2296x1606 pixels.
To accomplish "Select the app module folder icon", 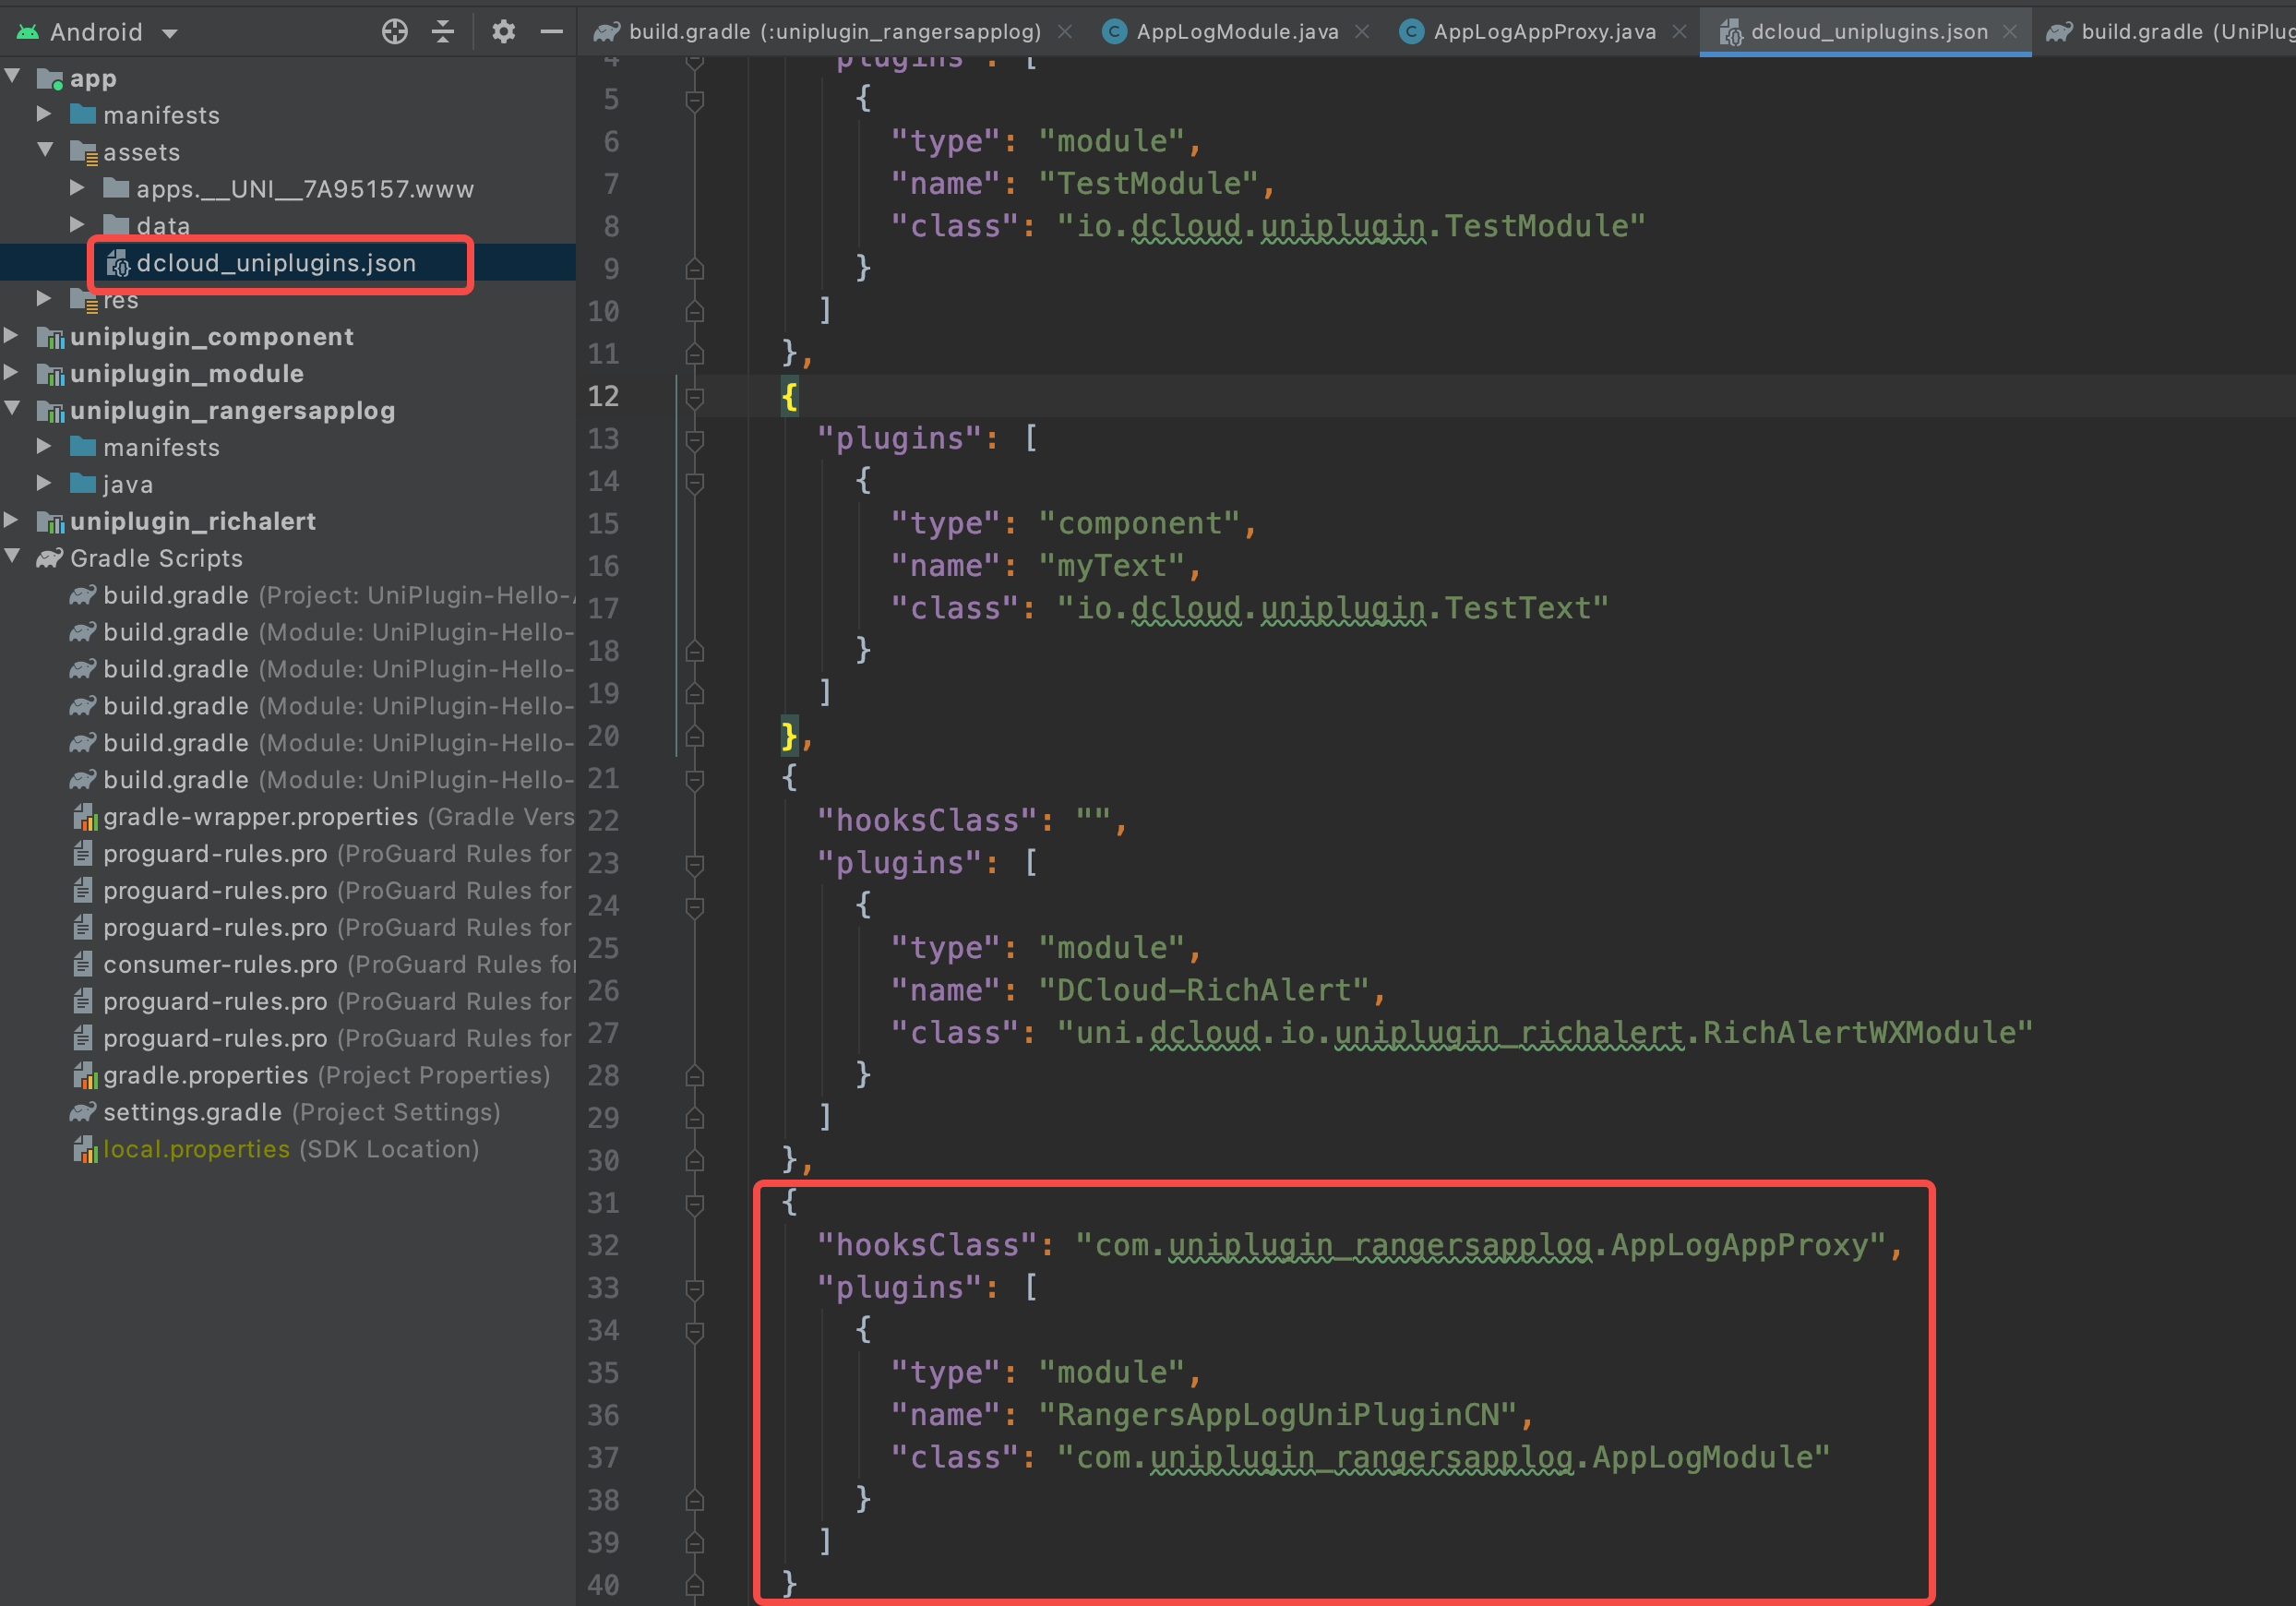I will point(50,78).
